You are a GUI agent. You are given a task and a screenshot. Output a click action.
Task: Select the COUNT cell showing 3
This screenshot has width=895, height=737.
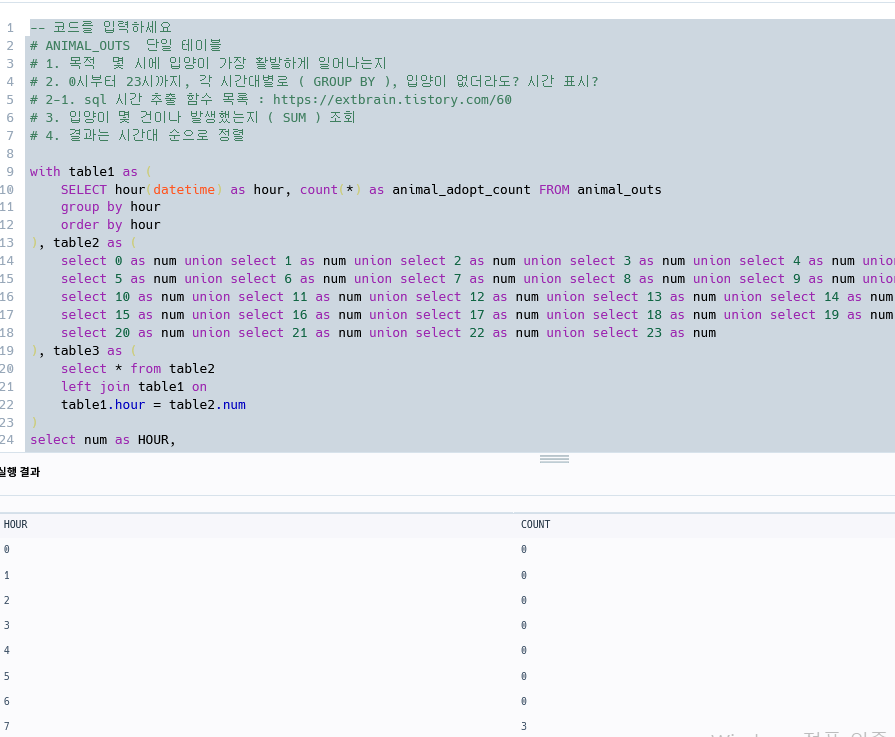(524, 726)
